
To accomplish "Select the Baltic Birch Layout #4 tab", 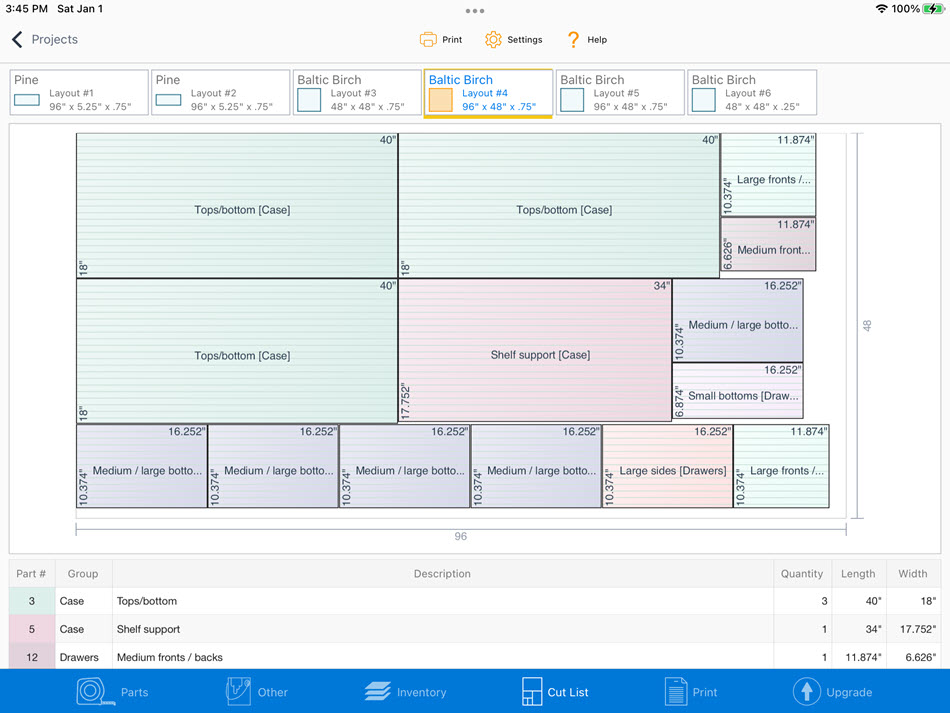I will (488, 92).
